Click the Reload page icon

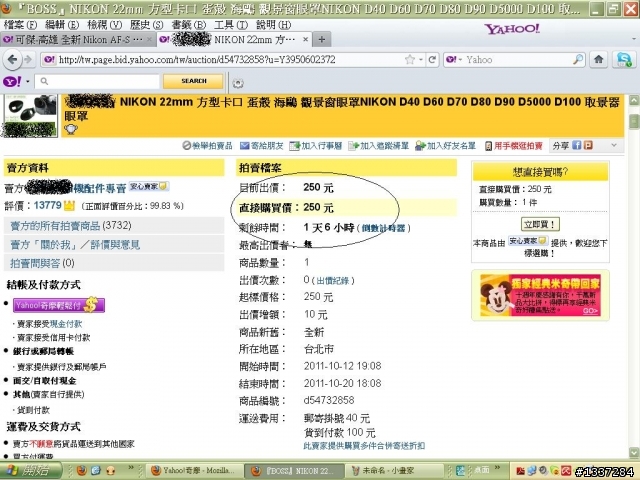[432, 60]
